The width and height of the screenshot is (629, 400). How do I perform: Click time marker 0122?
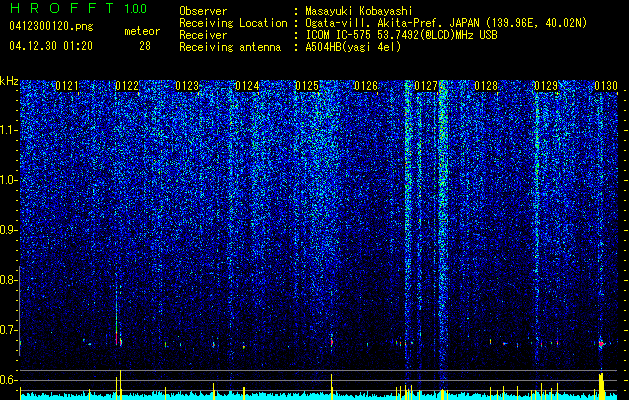pos(127,85)
